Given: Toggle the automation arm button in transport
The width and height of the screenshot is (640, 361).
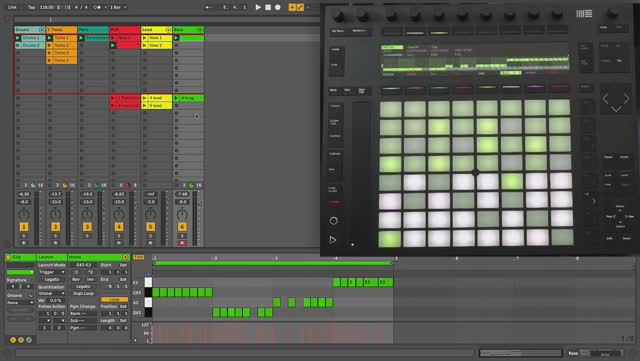Looking at the screenshot, I should (x=300, y=7).
